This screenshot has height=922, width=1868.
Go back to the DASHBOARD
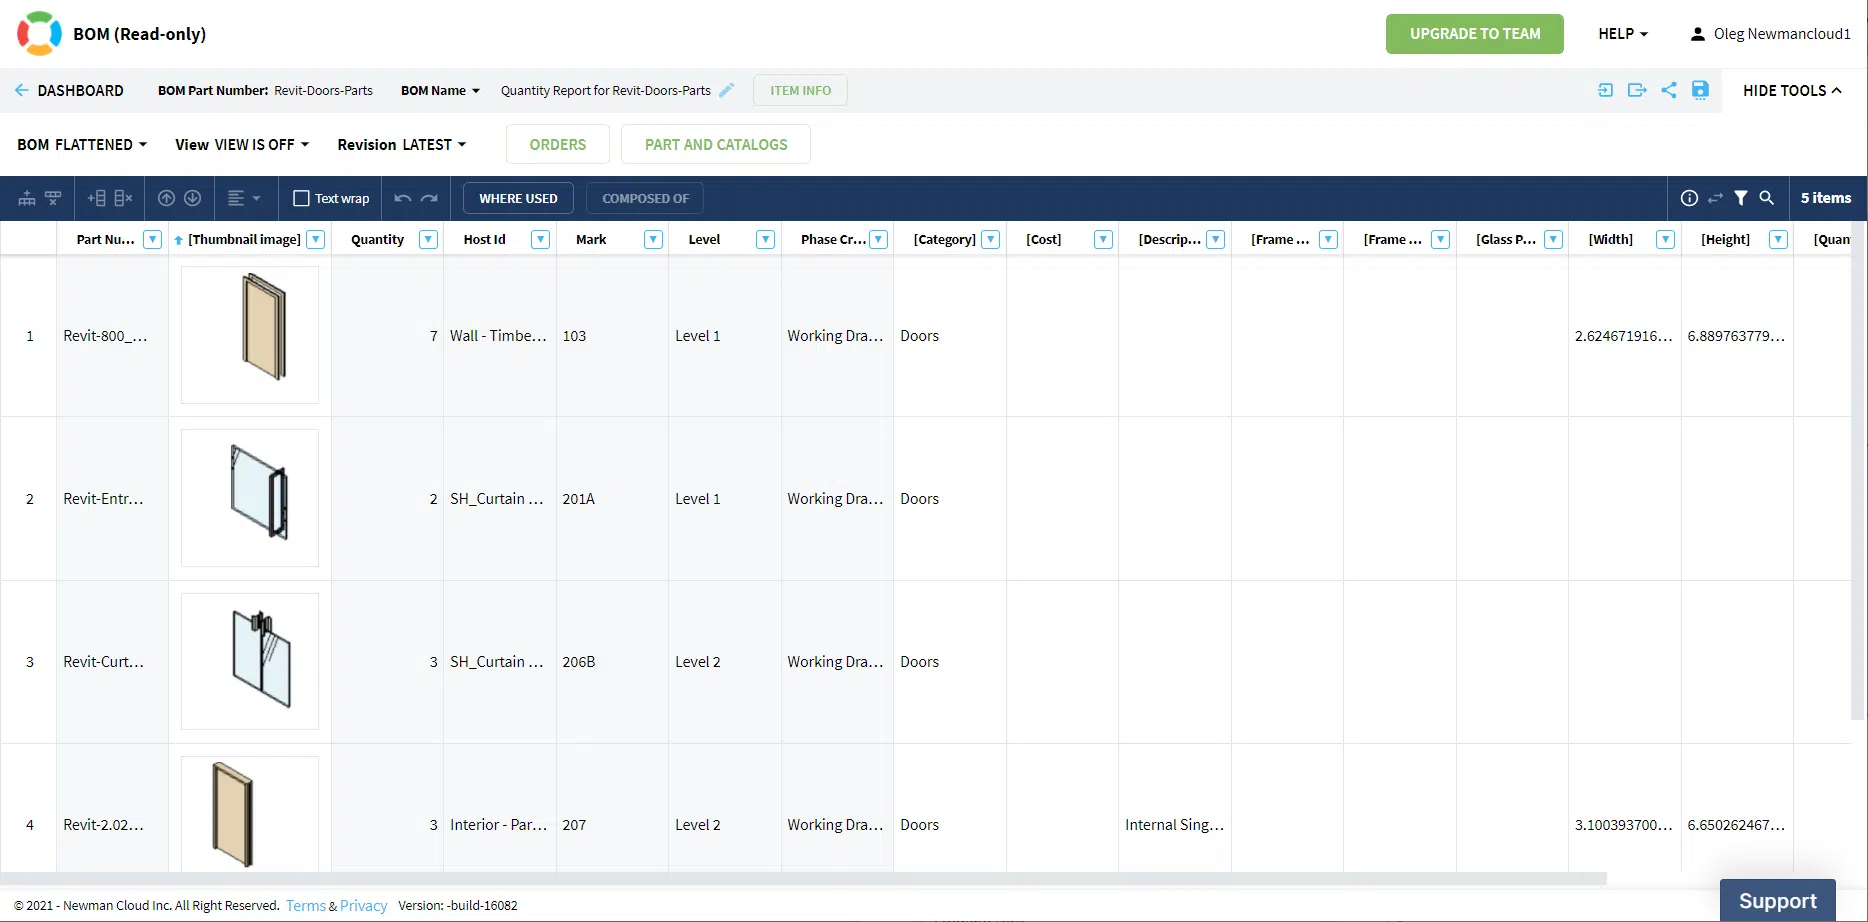[69, 91]
